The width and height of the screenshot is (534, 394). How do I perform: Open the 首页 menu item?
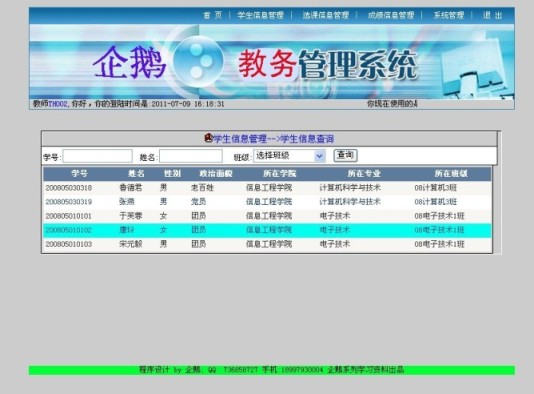pos(213,15)
